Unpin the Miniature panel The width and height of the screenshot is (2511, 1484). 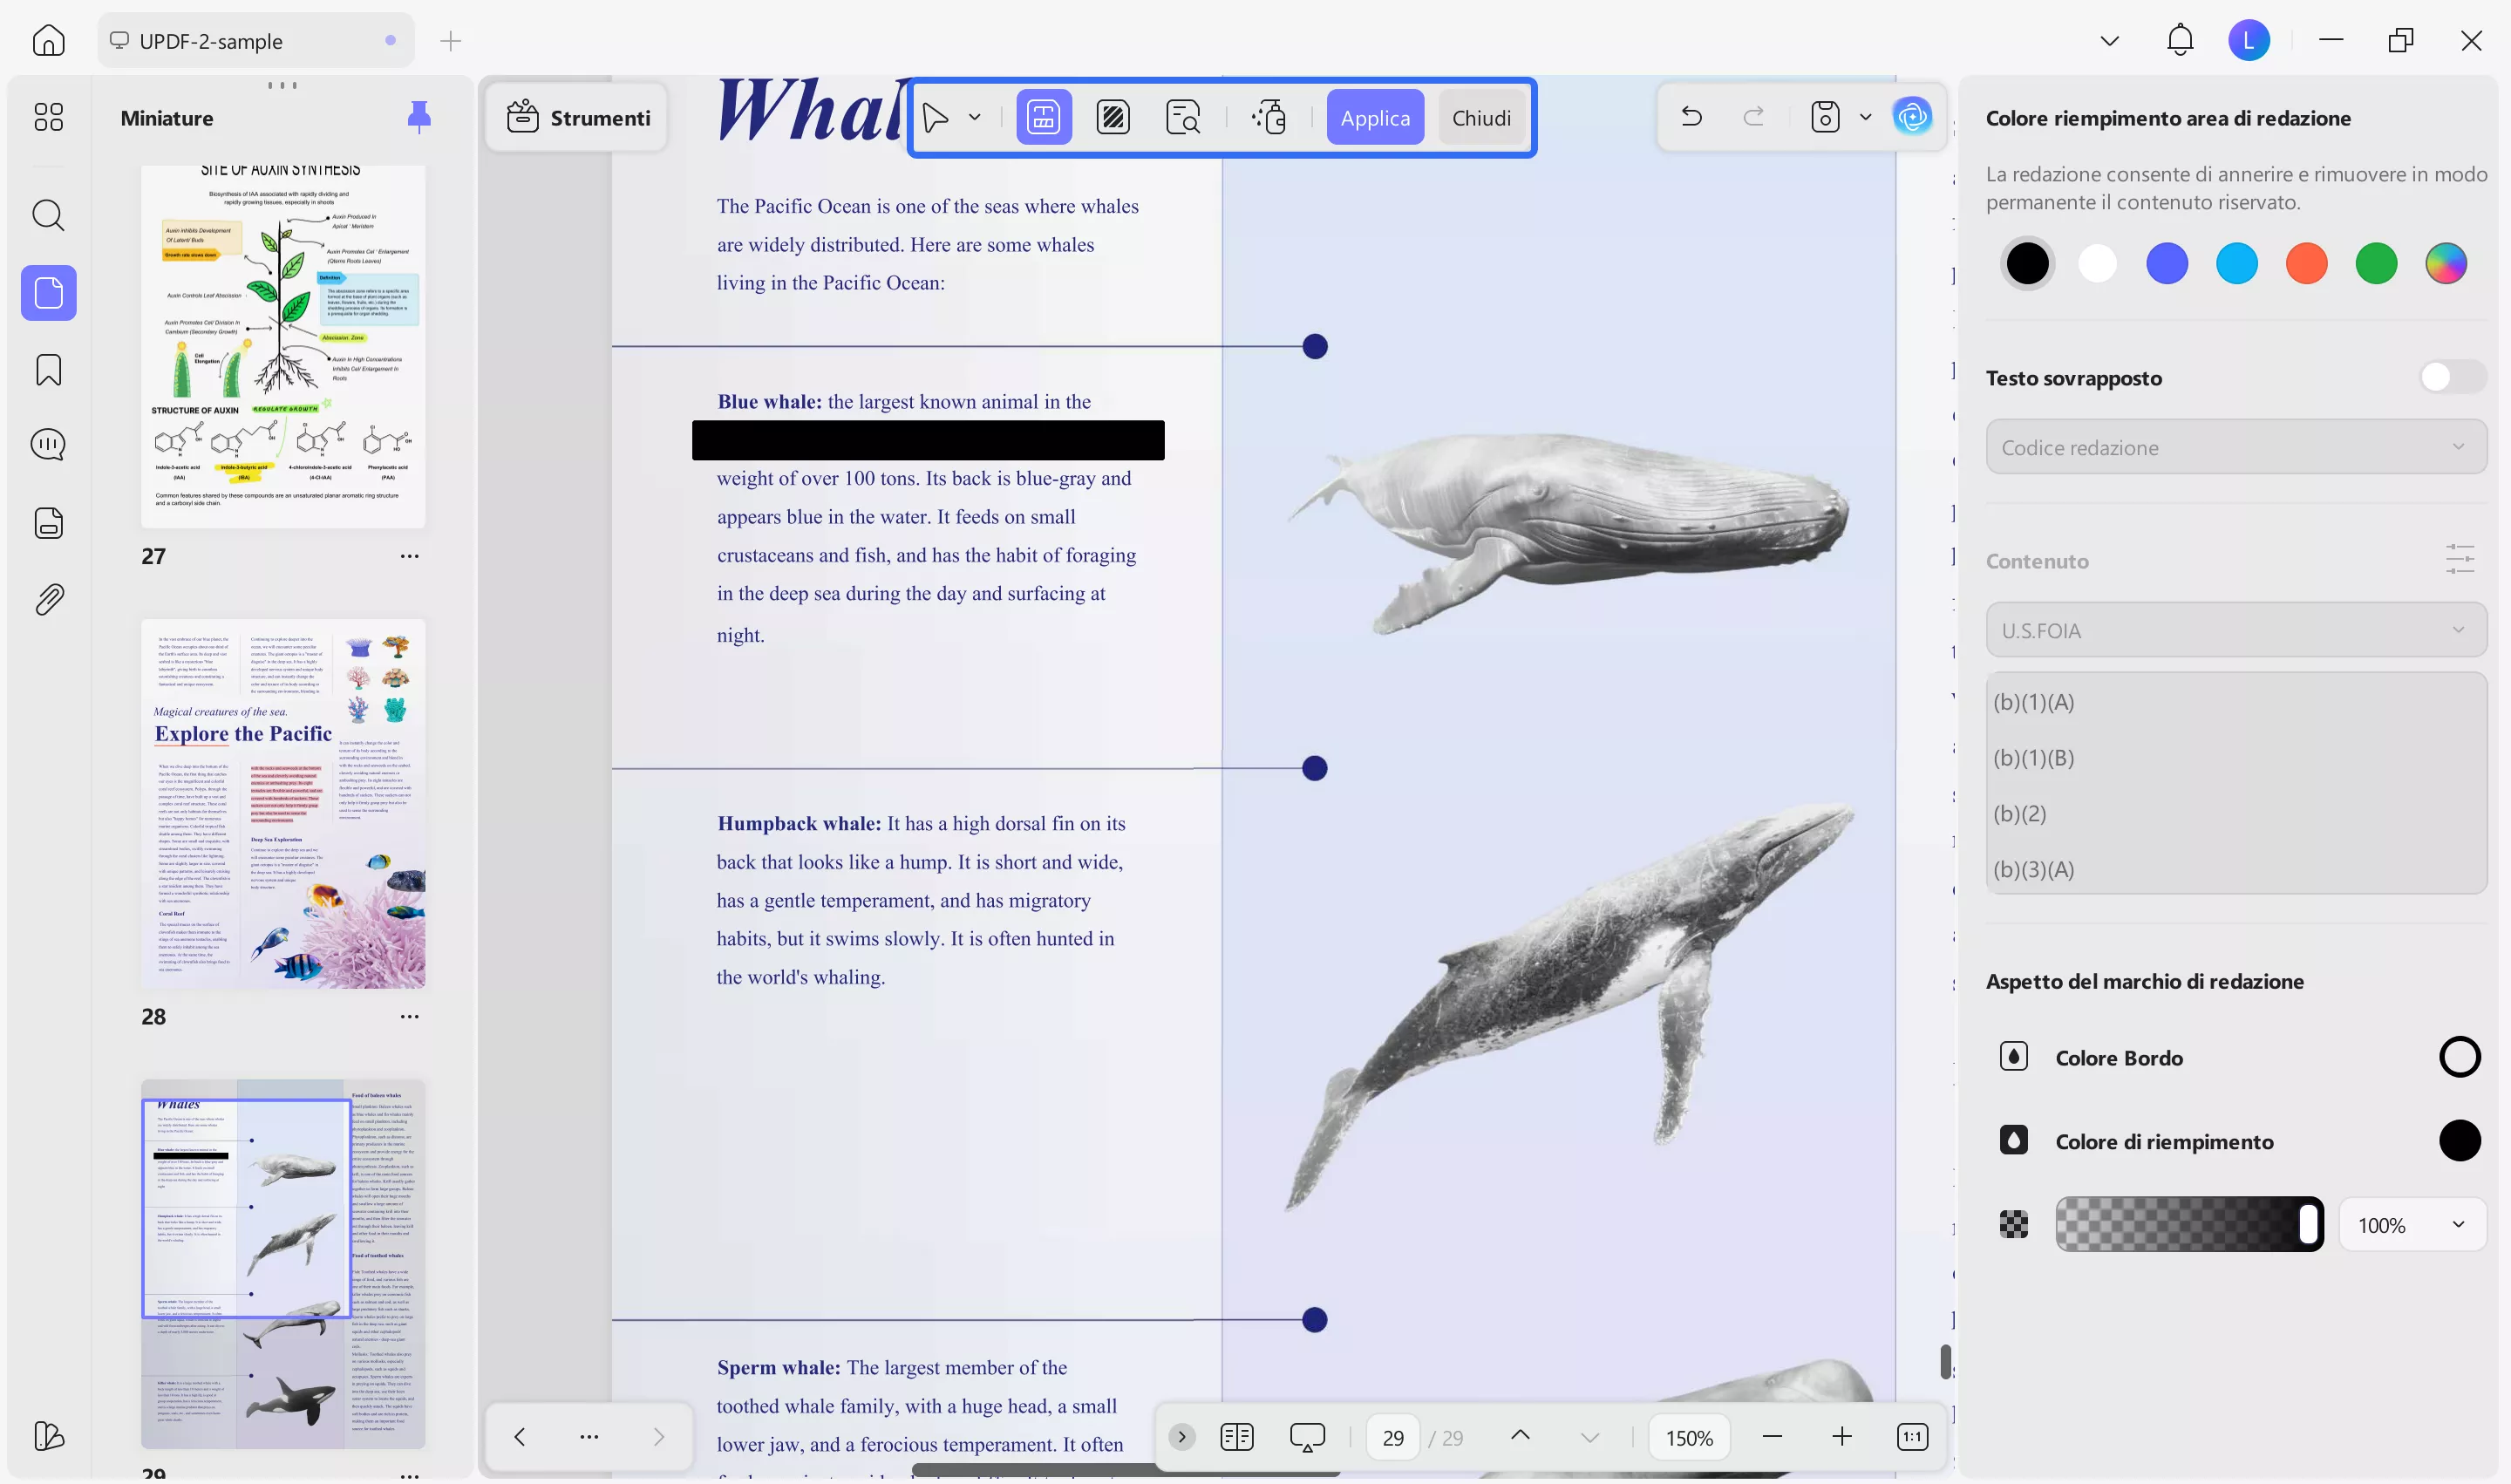click(x=419, y=117)
